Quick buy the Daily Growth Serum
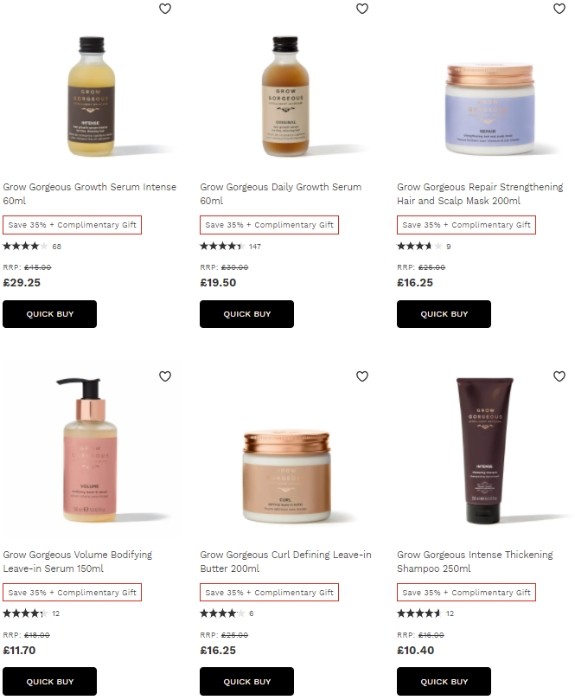The height and width of the screenshot is (700, 575). pyautogui.click(x=247, y=314)
